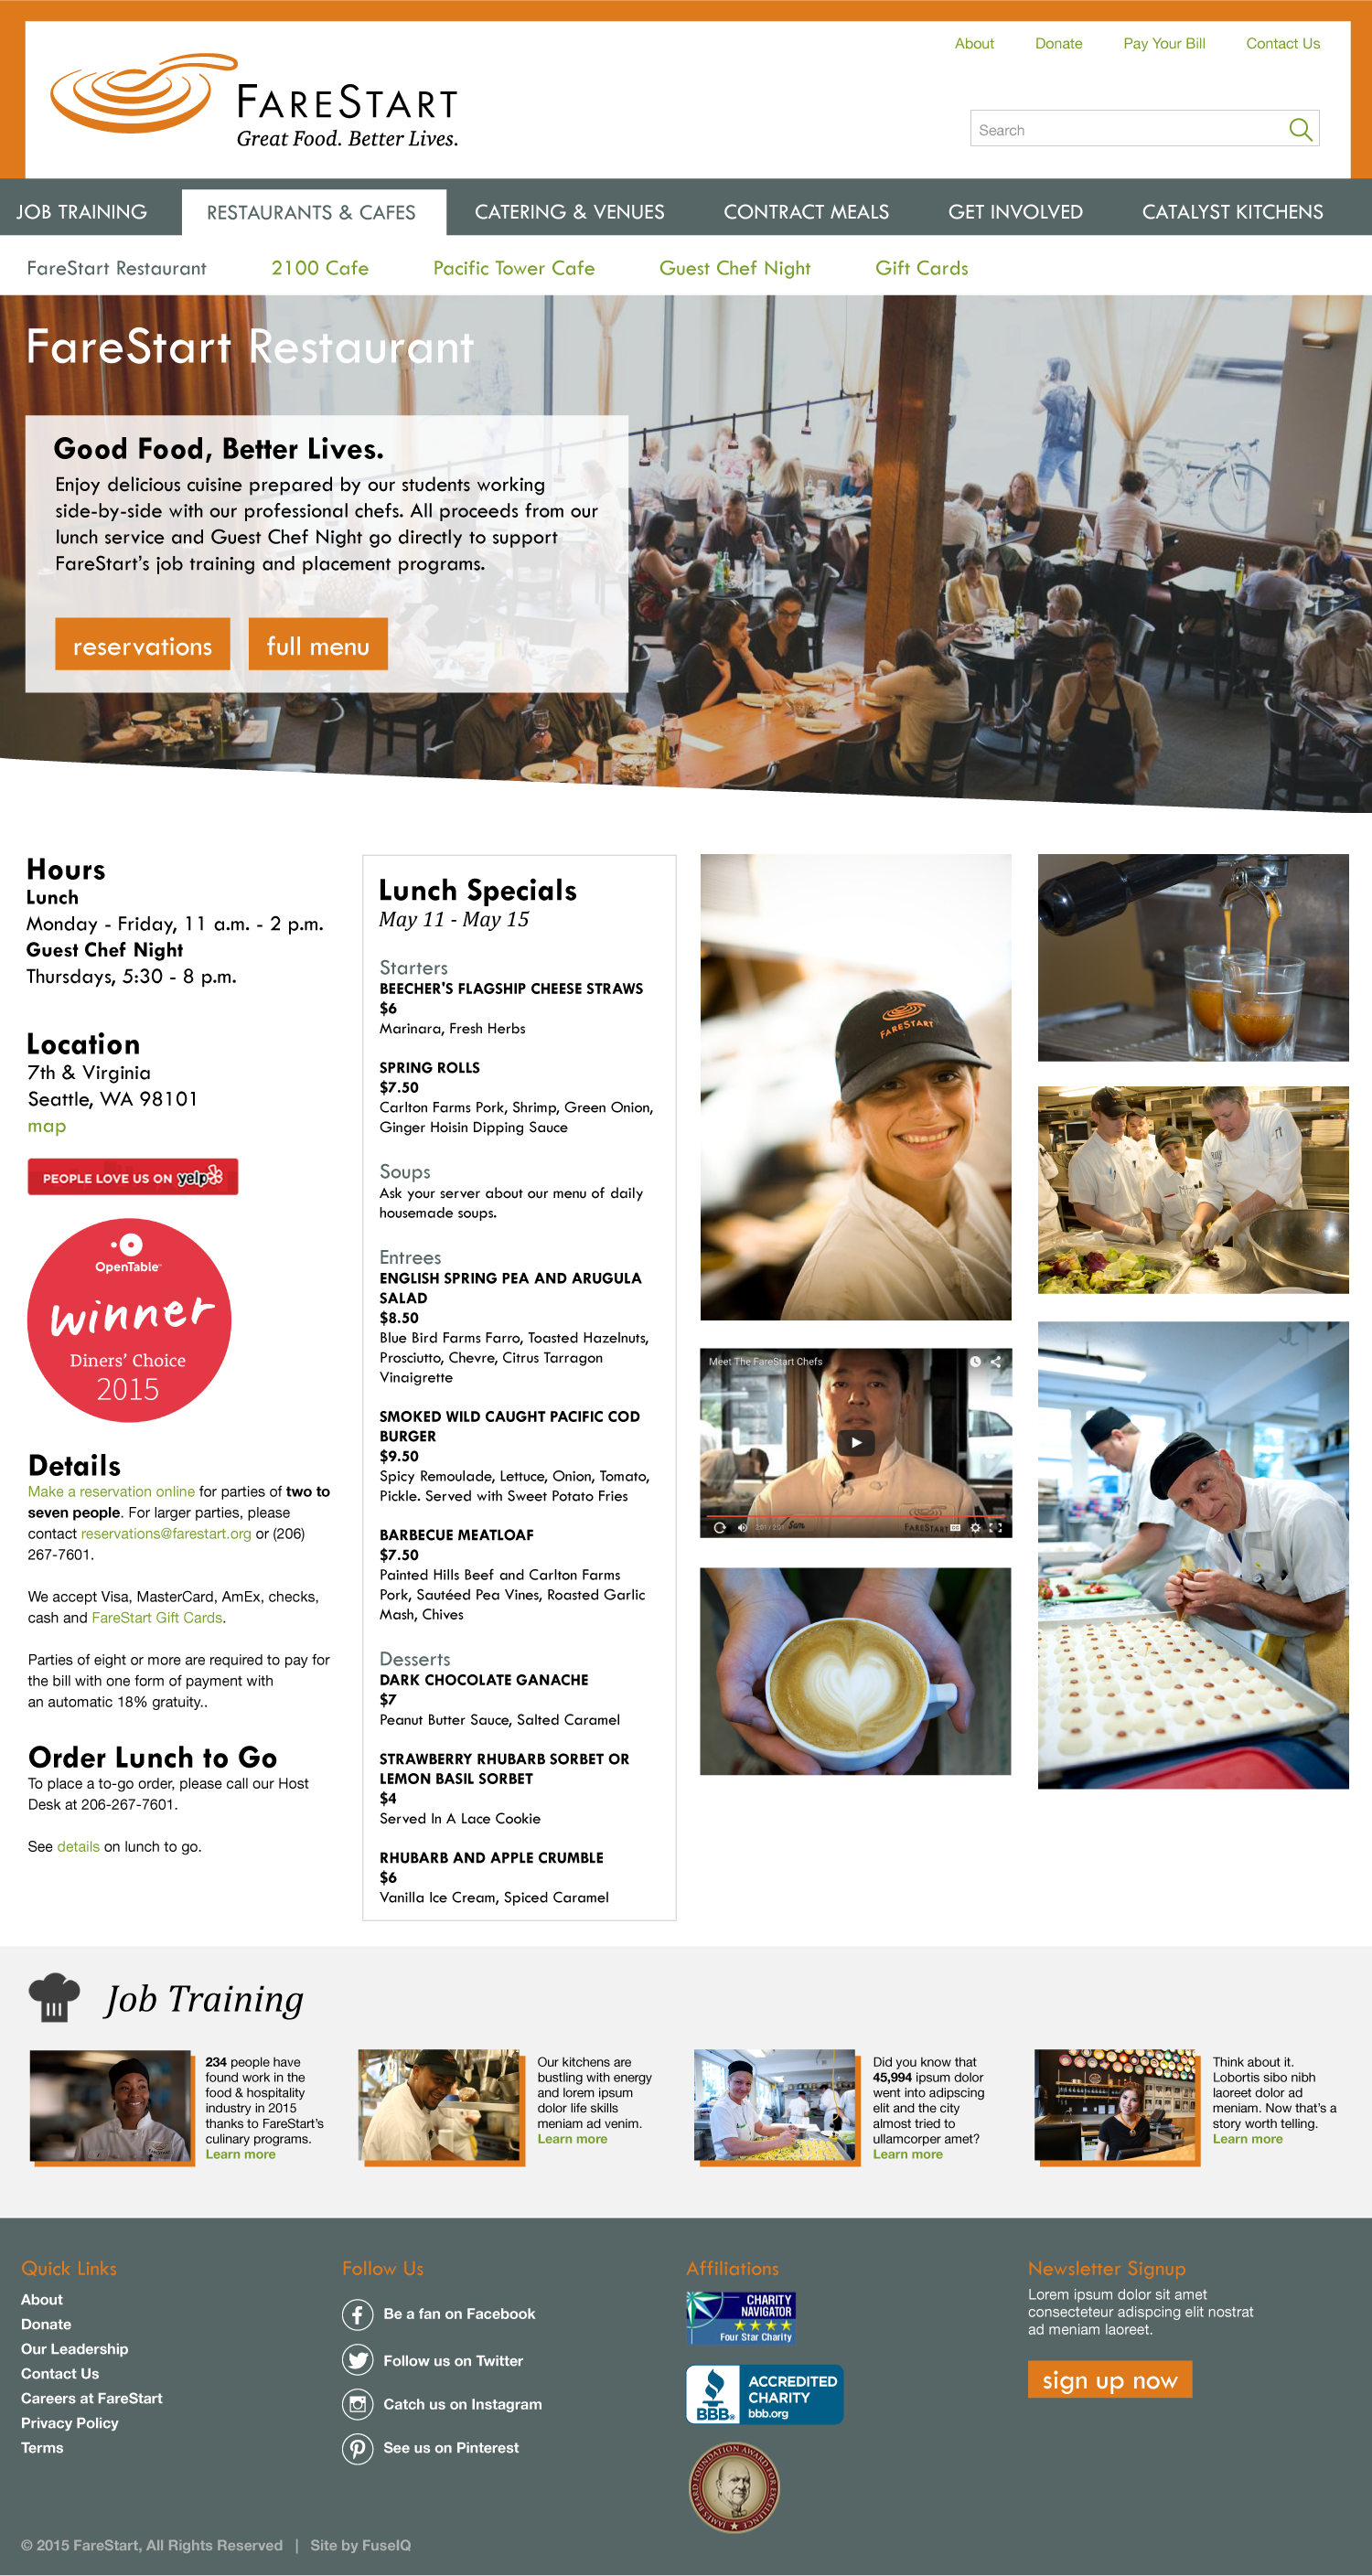Select the Guest Chef Night tab
Screen dimensions: 1372x2576
point(735,268)
